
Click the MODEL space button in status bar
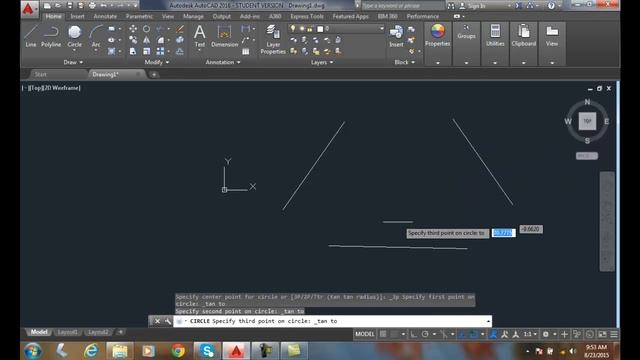coord(364,334)
